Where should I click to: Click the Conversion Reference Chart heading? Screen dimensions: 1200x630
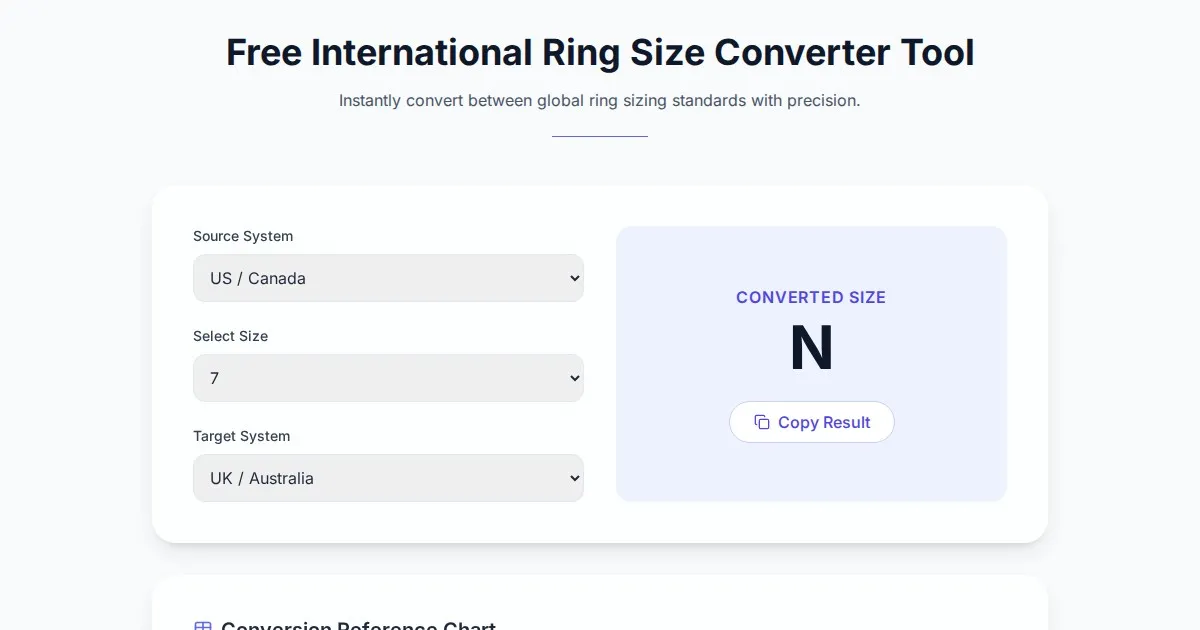(x=358, y=626)
